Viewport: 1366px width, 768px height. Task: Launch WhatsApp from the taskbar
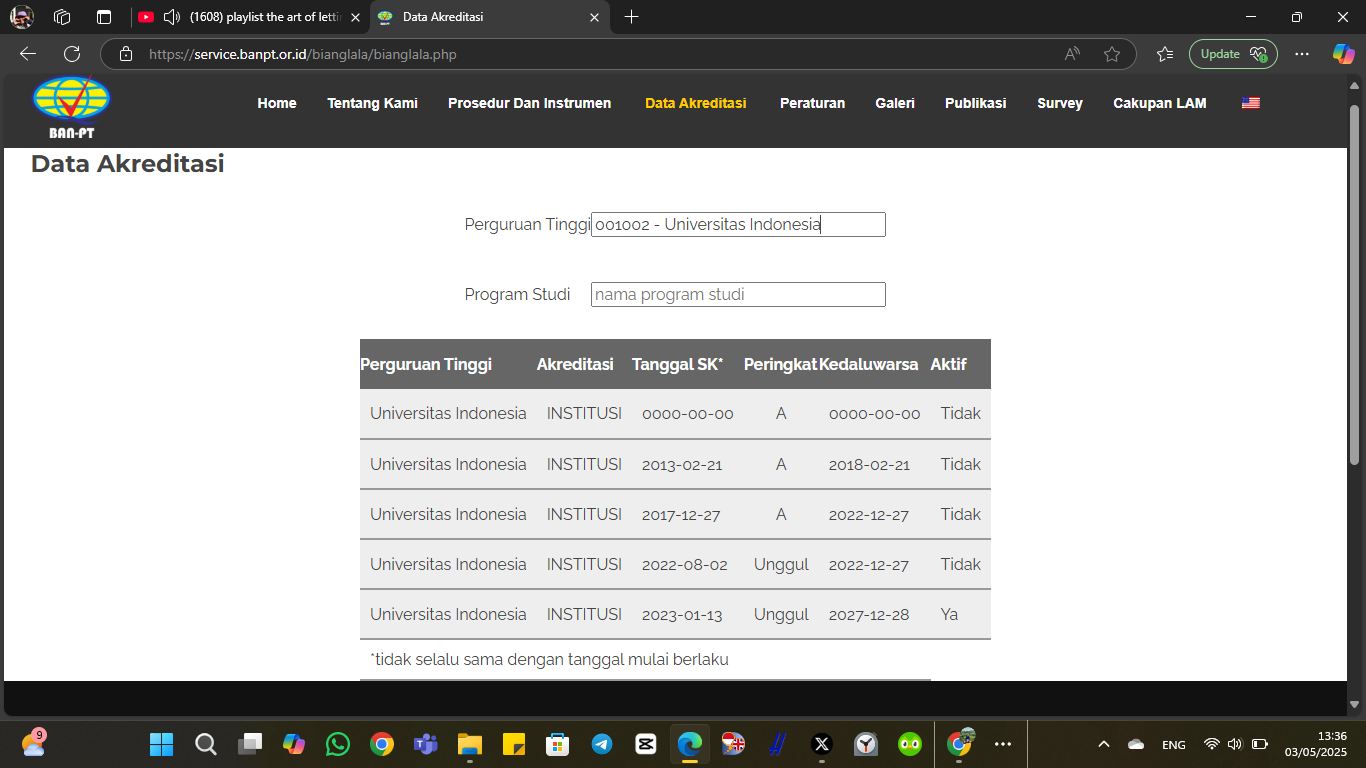click(338, 744)
